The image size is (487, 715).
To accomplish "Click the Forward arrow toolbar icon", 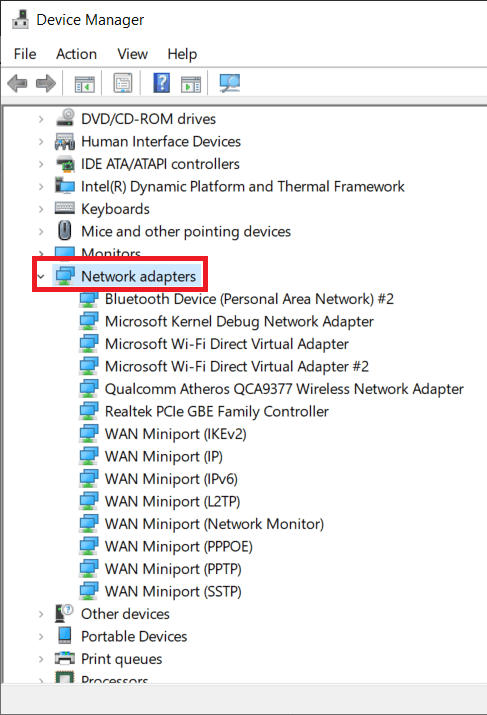I will pos(46,83).
